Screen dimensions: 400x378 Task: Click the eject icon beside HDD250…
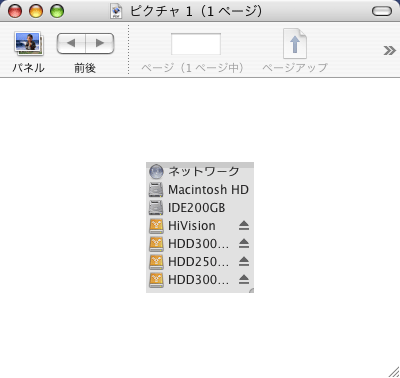click(x=244, y=262)
